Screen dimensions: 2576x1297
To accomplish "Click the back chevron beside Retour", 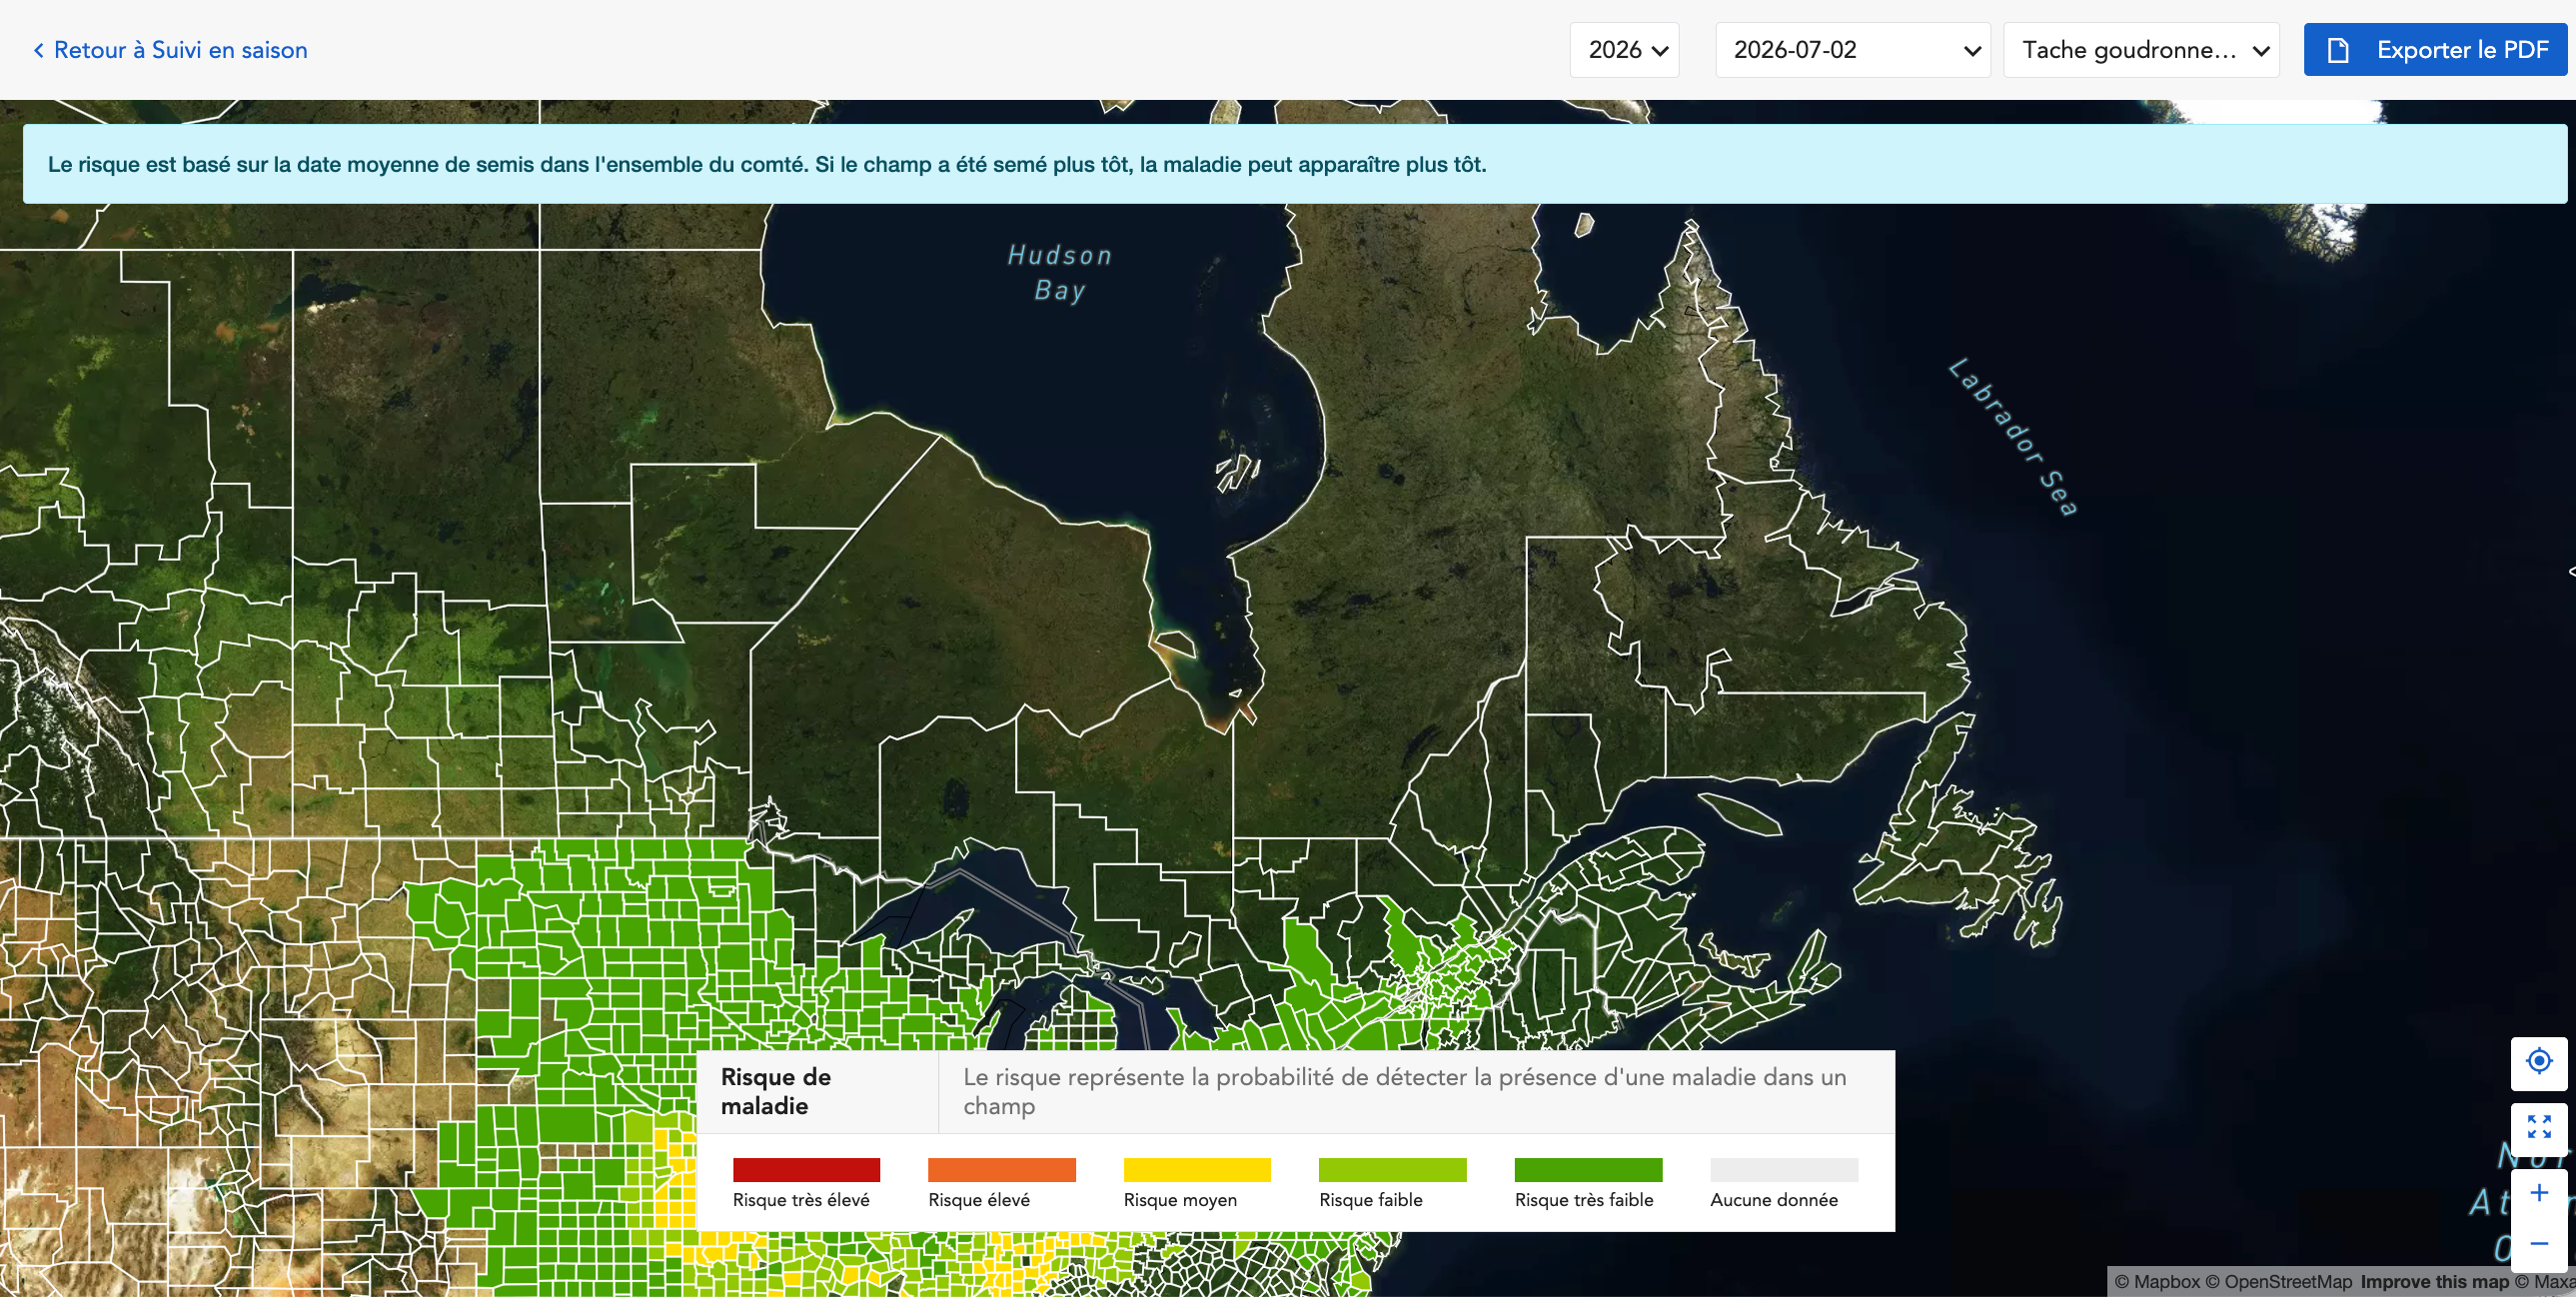I will [x=39, y=50].
